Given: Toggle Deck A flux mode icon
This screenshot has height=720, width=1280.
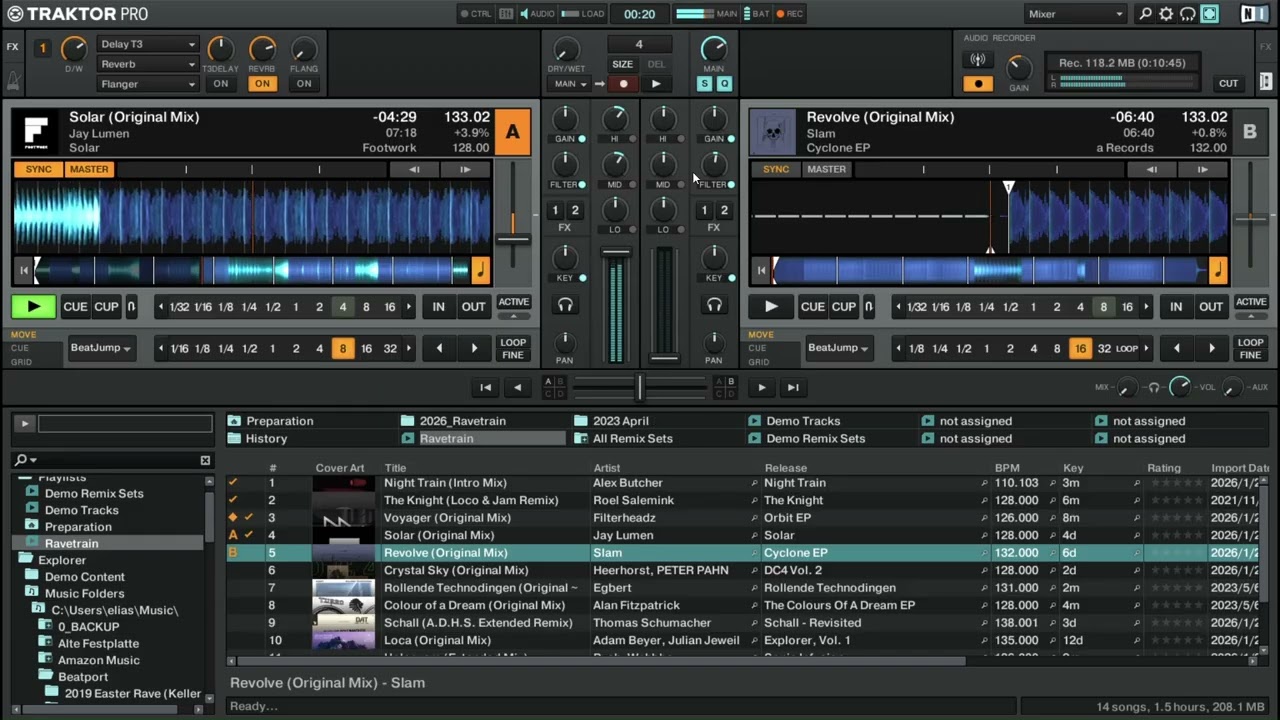Looking at the screenshot, I should (x=131, y=307).
